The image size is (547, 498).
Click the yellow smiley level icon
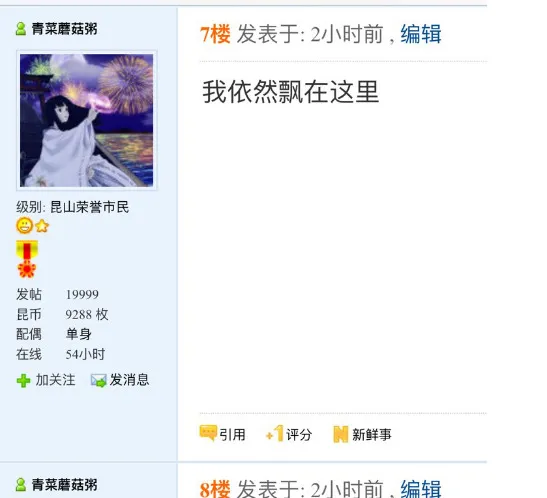24,226
